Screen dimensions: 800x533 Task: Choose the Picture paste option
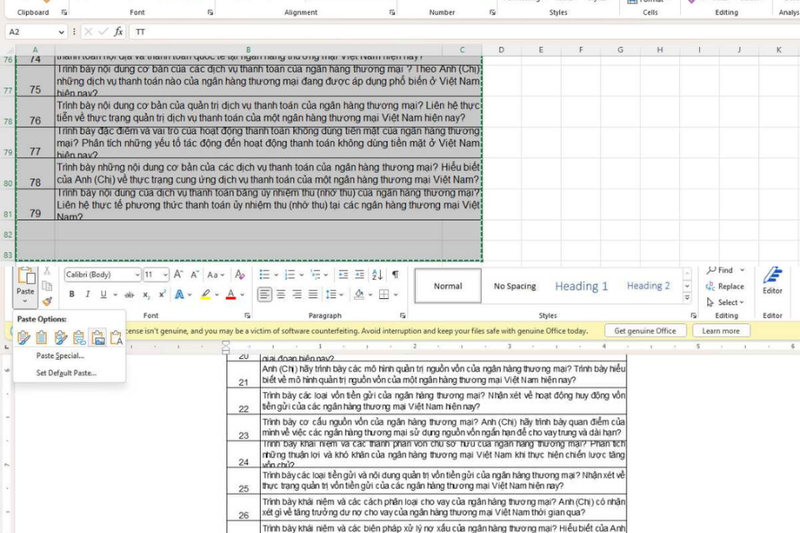pyautogui.click(x=98, y=337)
